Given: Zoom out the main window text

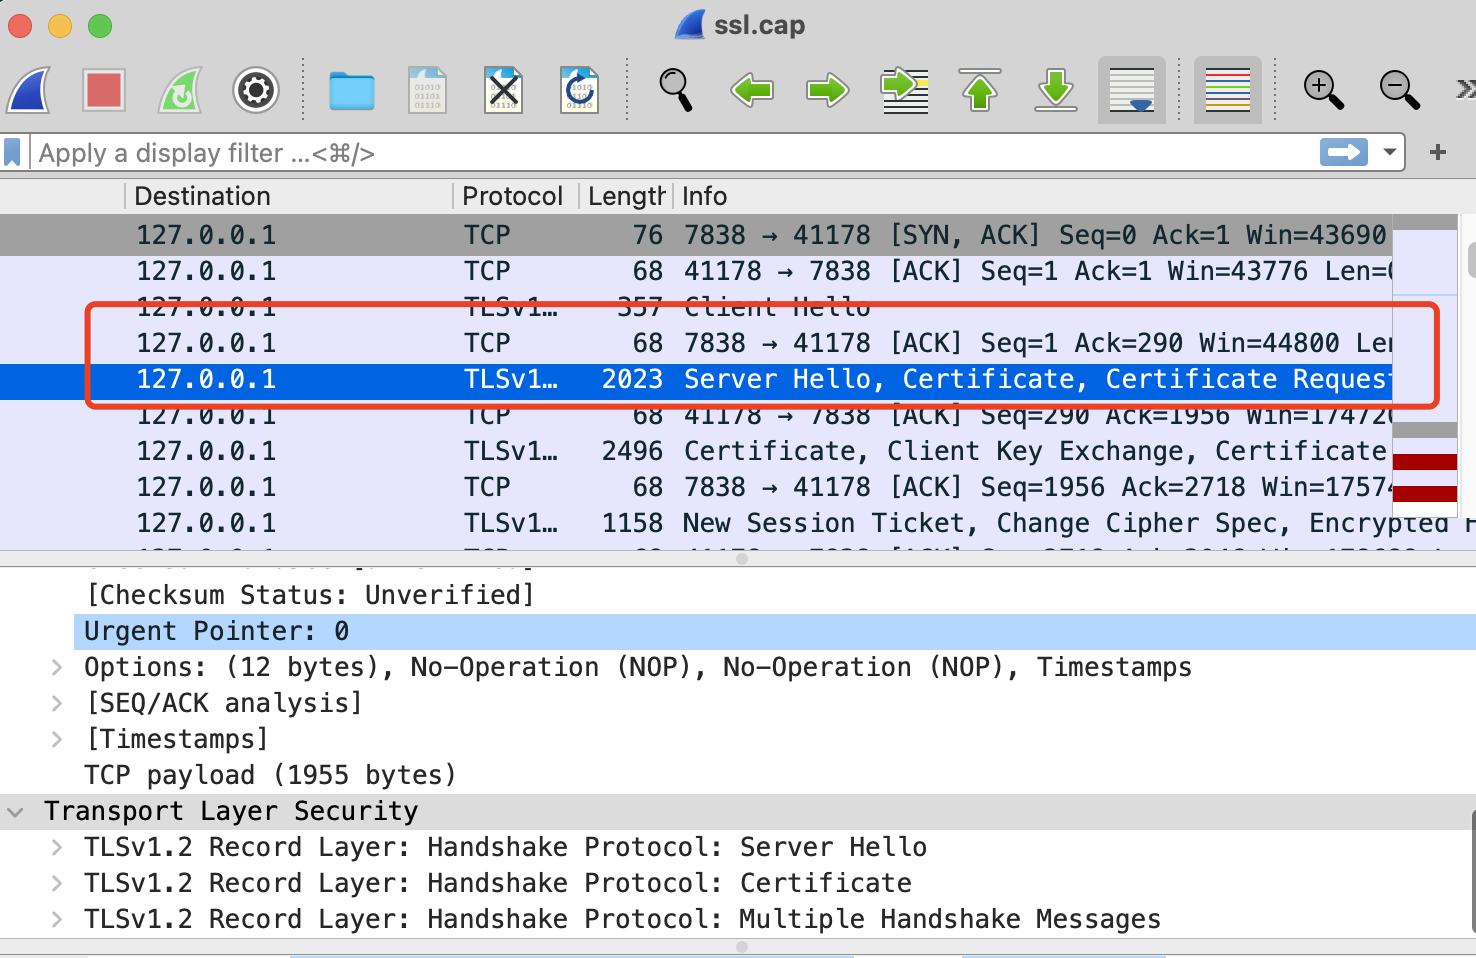Looking at the screenshot, I should 1400,90.
